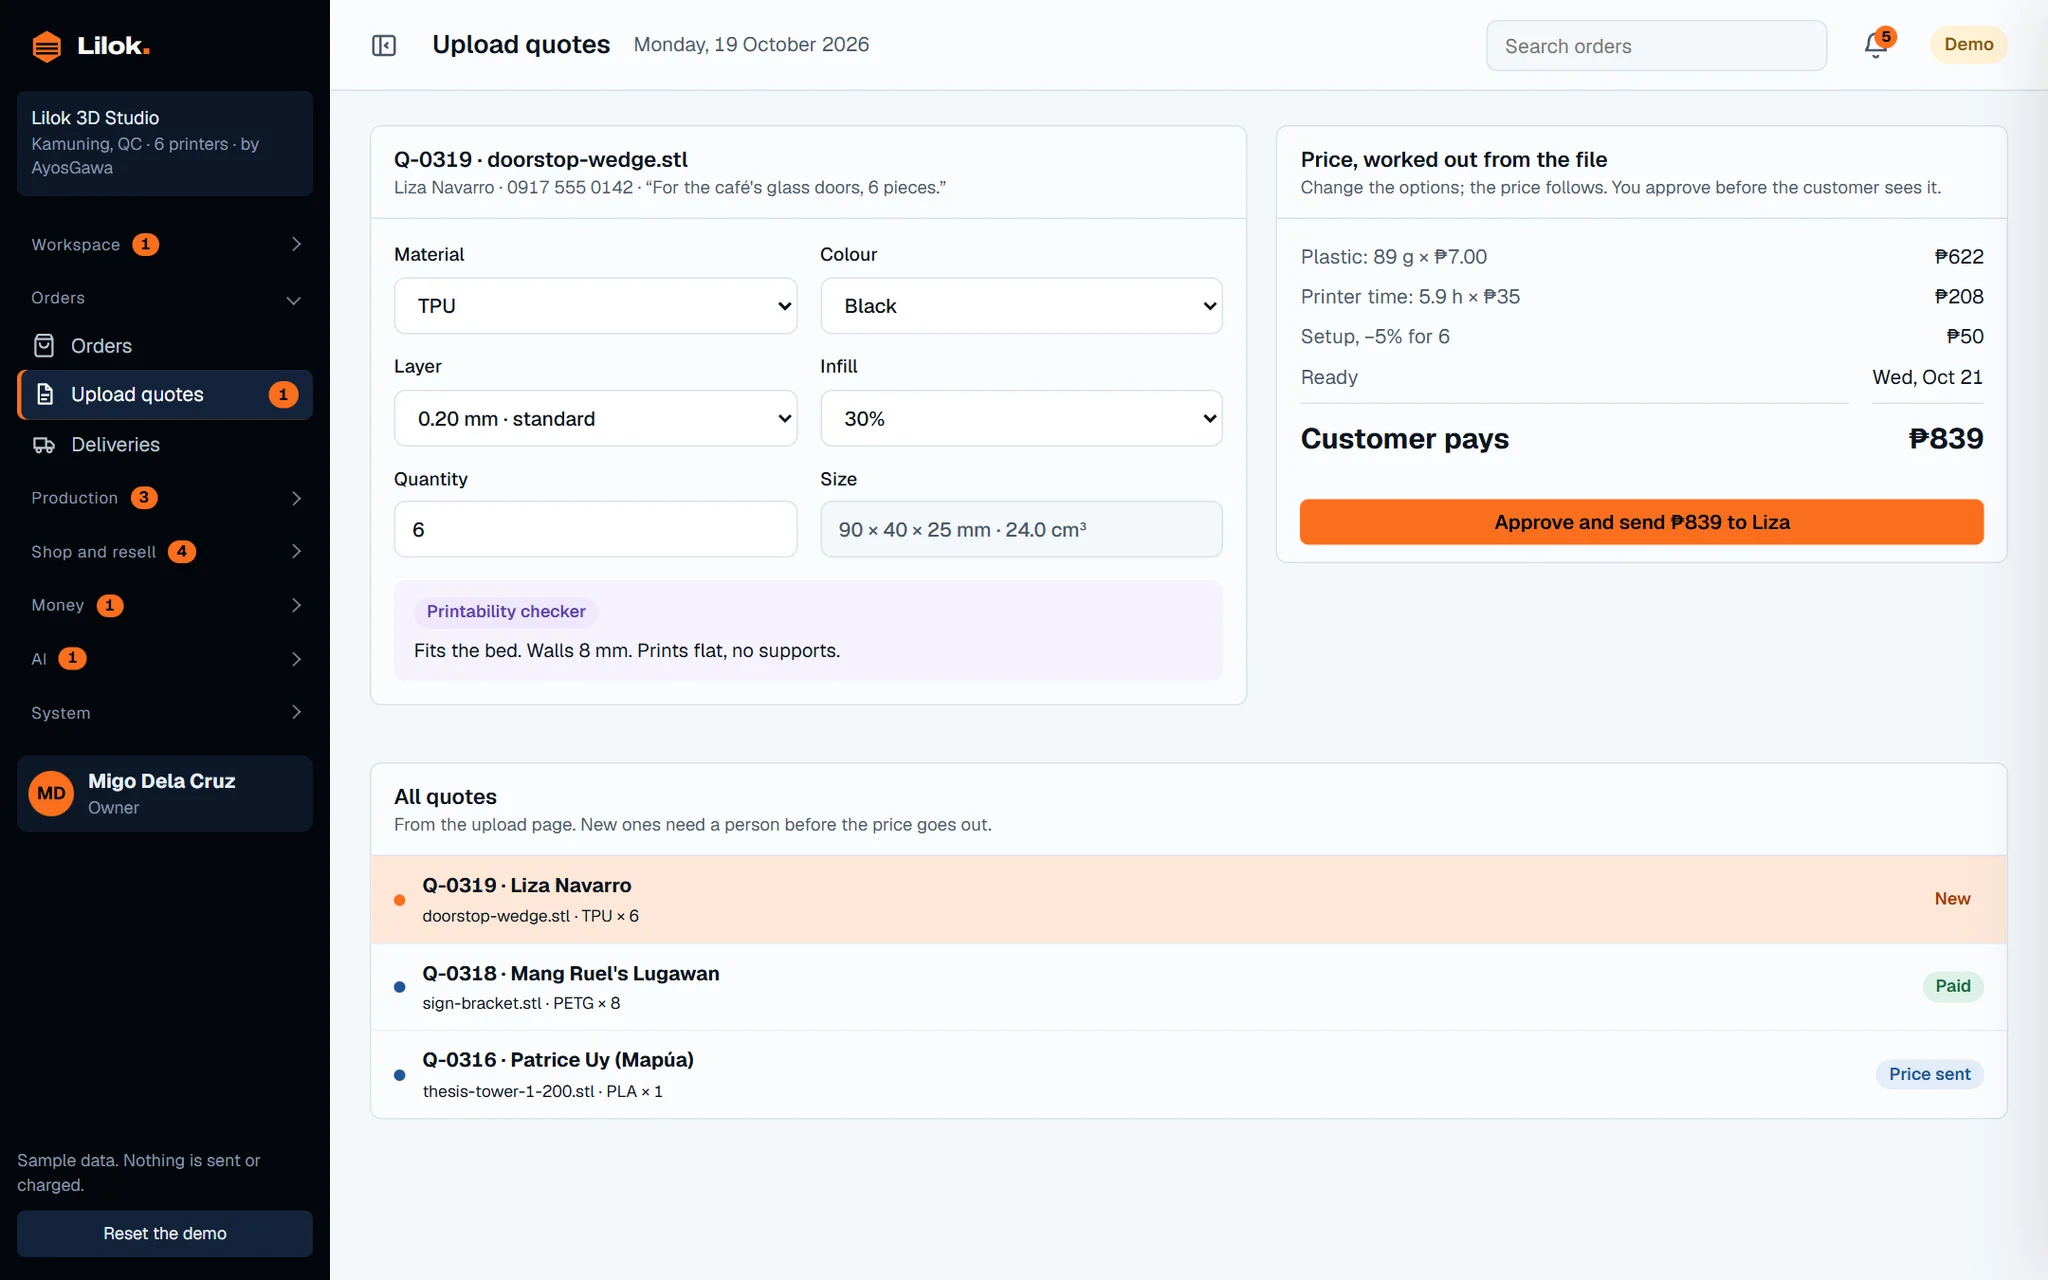Click the New status label on Q-0319
The image size is (2048, 1280).
point(1952,899)
